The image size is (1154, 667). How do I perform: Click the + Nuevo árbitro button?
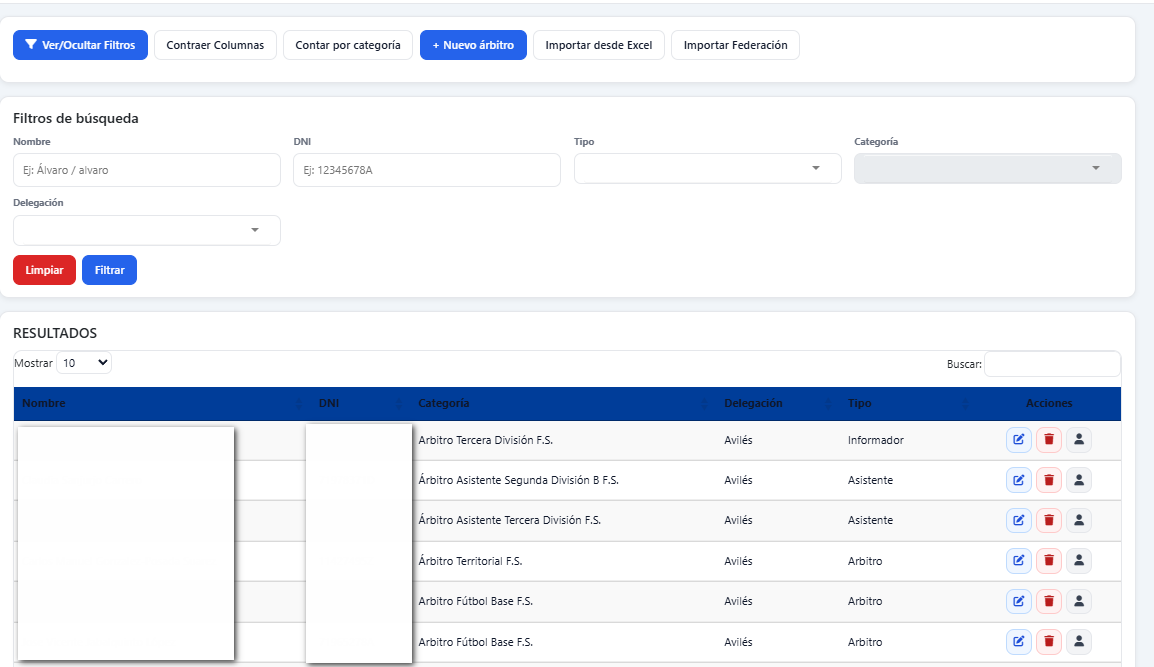click(x=473, y=45)
